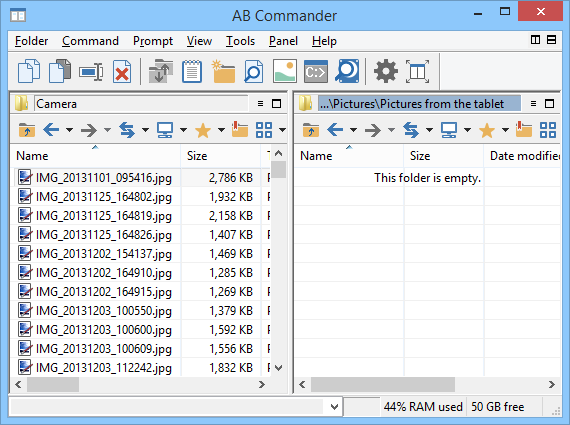Click the Camera path field
Image resolution: width=570 pixels, height=425 pixels.
click(141, 104)
